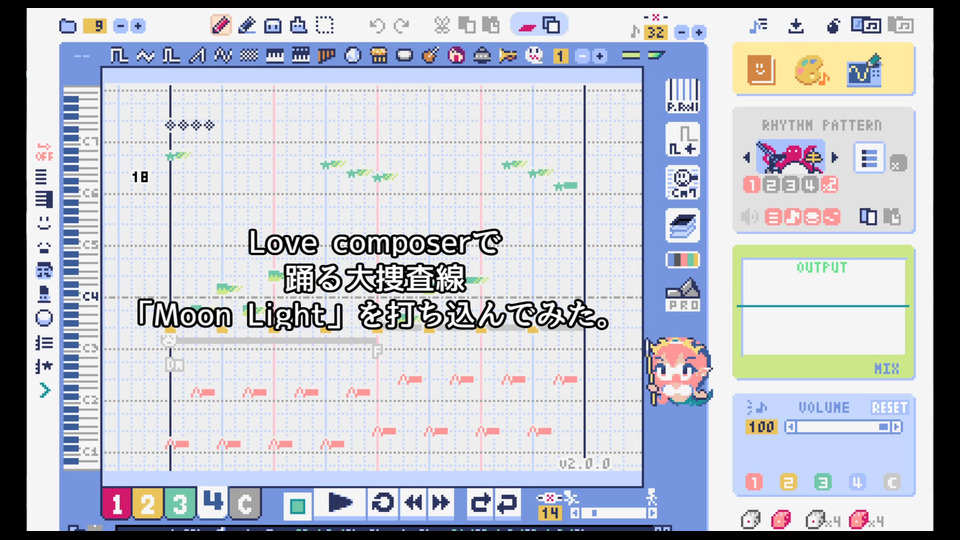The image size is (960, 540).
Task: Expand the left sidebar chevron
Action: click(44, 390)
